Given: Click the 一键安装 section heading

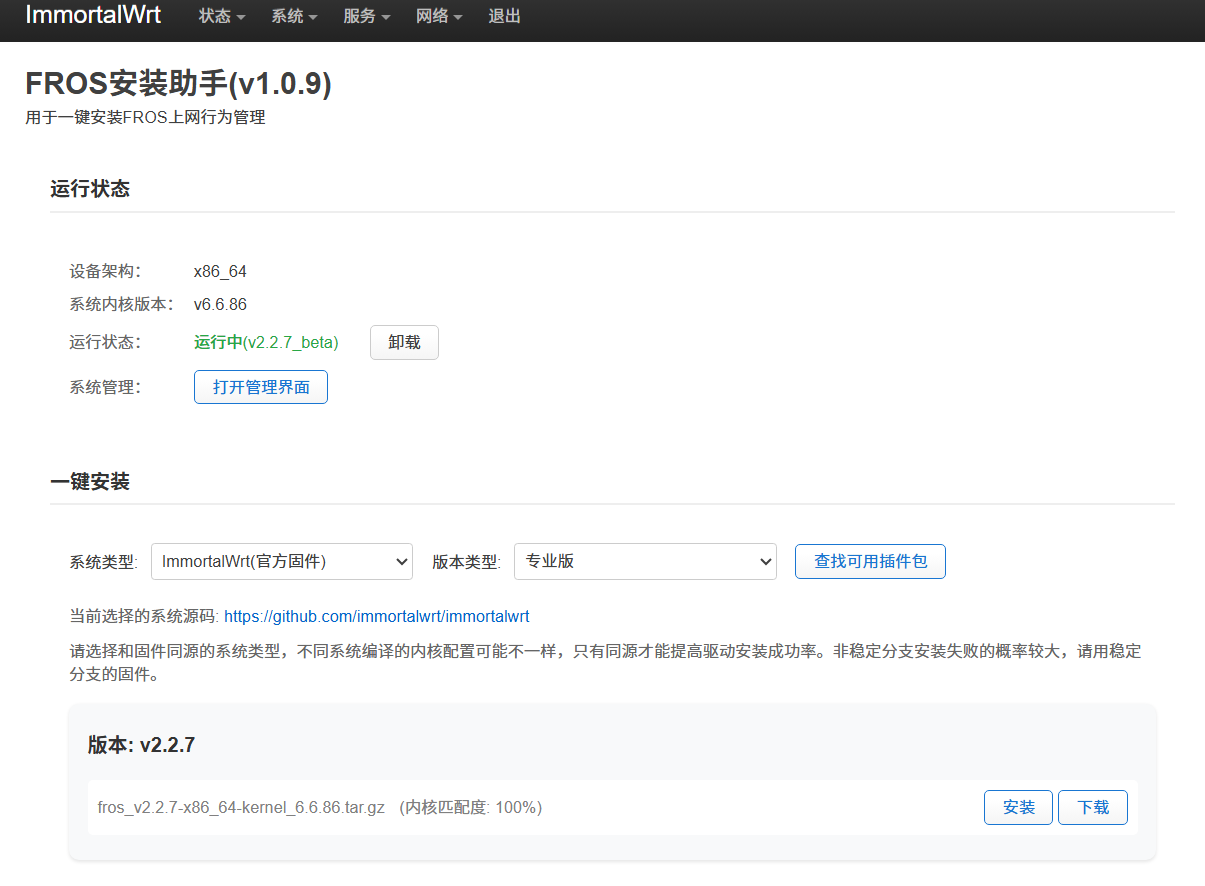Looking at the screenshot, I should pos(90,481).
